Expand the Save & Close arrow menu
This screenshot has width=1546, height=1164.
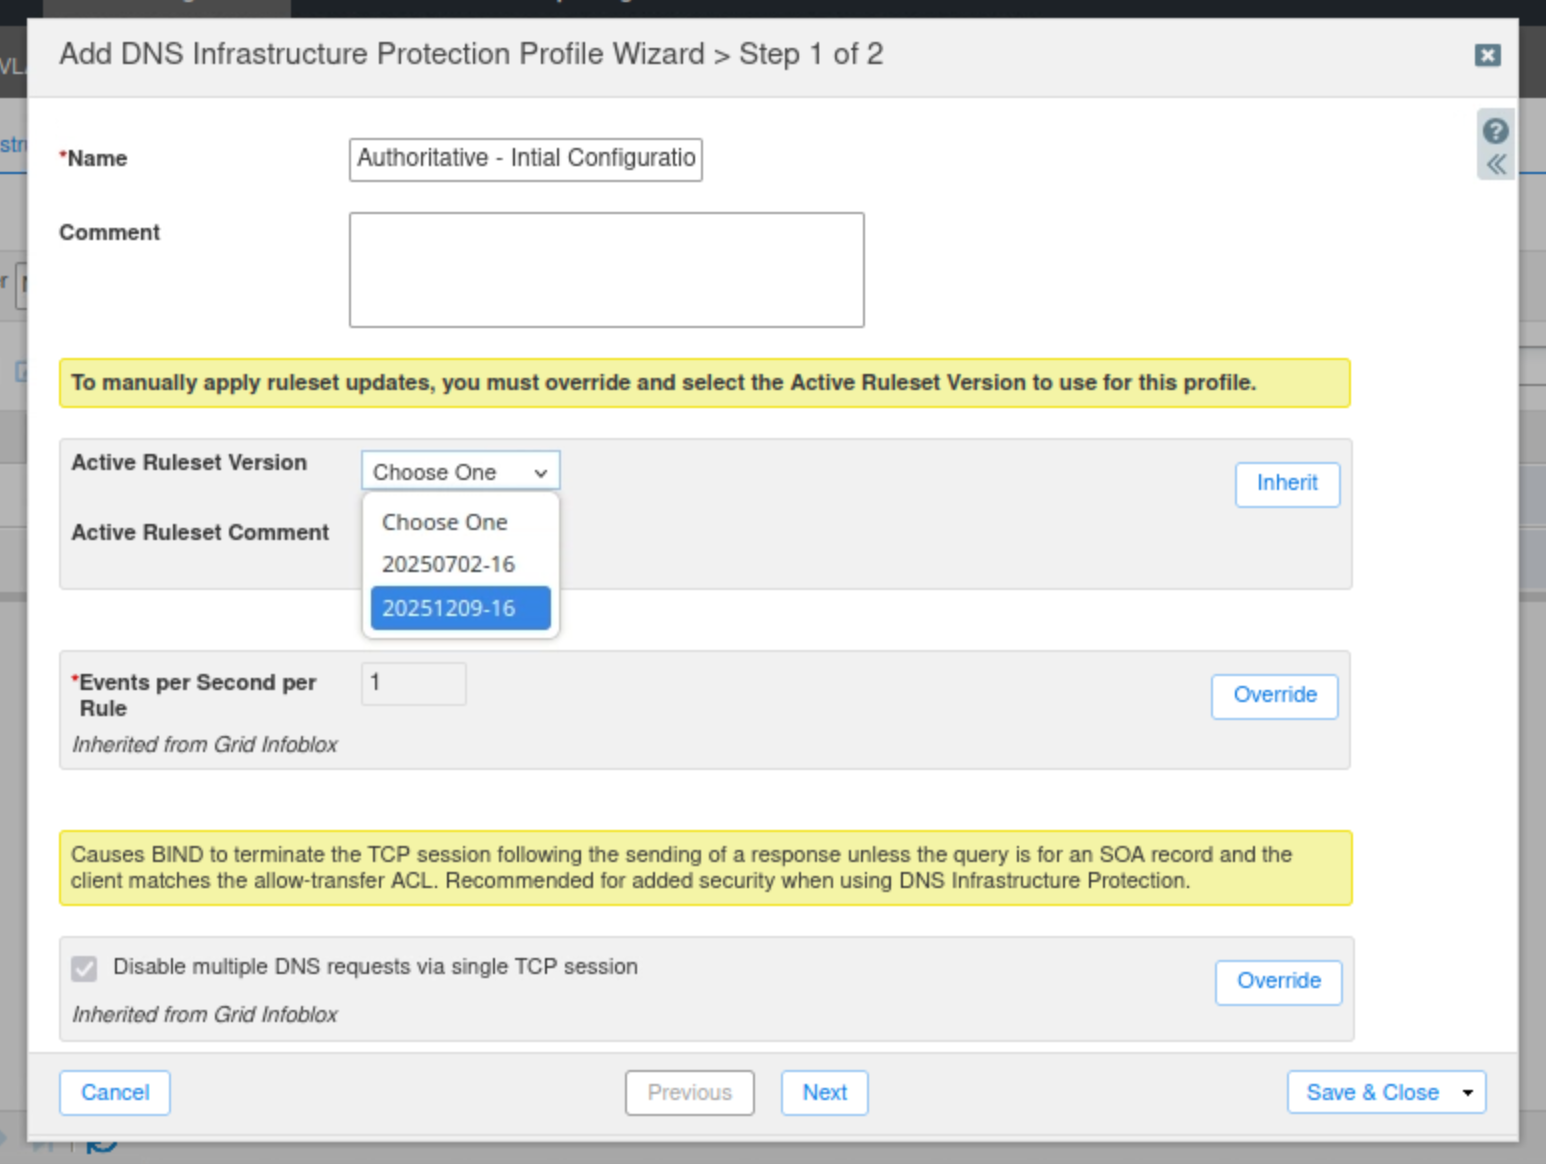click(x=1467, y=1093)
